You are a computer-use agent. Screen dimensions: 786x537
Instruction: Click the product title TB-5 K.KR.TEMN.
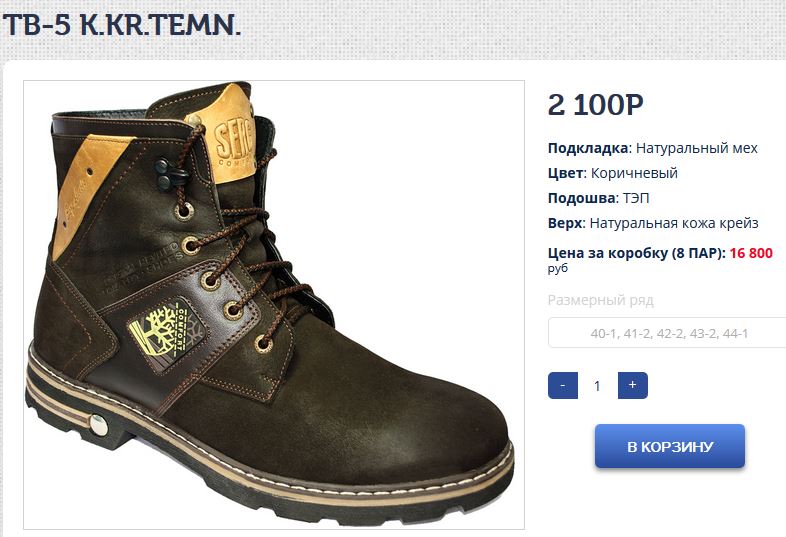[x=122, y=24]
